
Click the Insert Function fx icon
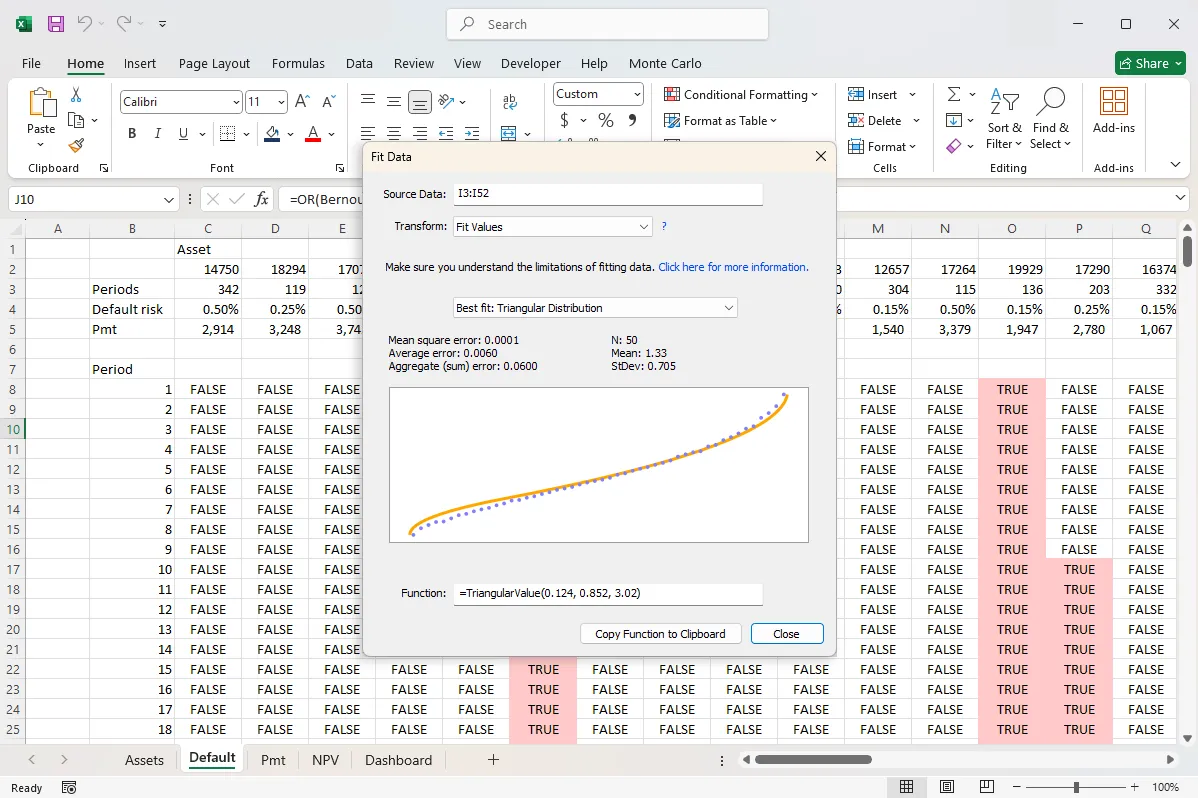coord(259,199)
